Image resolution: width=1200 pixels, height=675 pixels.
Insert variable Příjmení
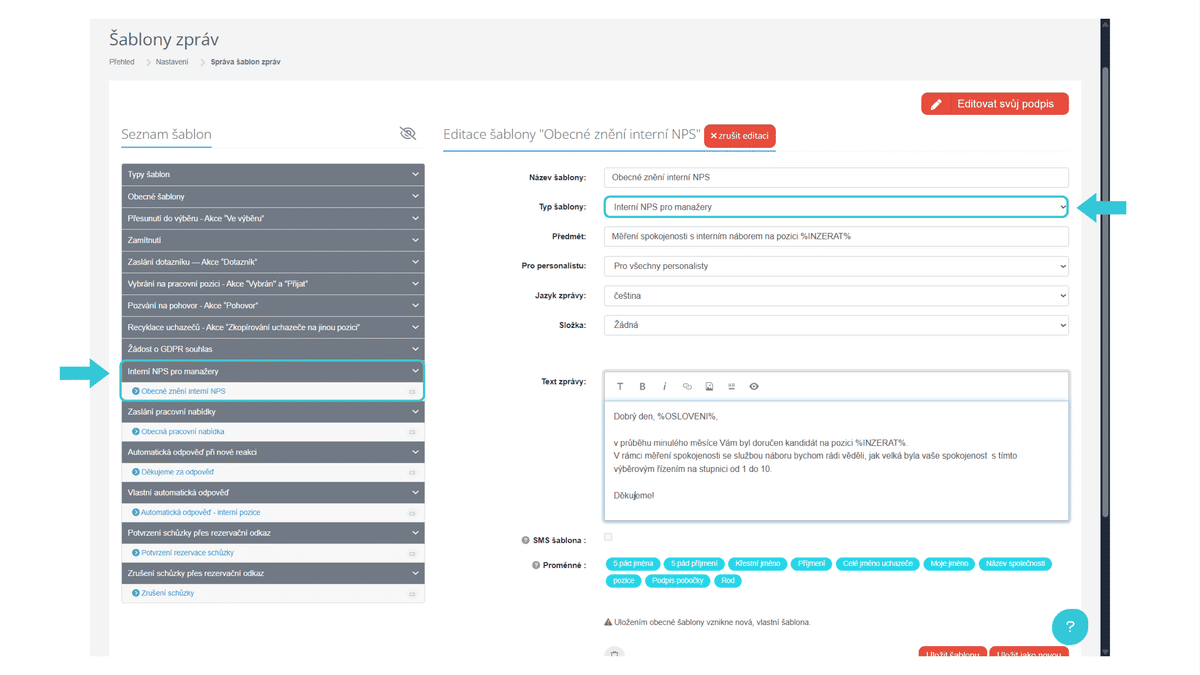click(x=811, y=564)
